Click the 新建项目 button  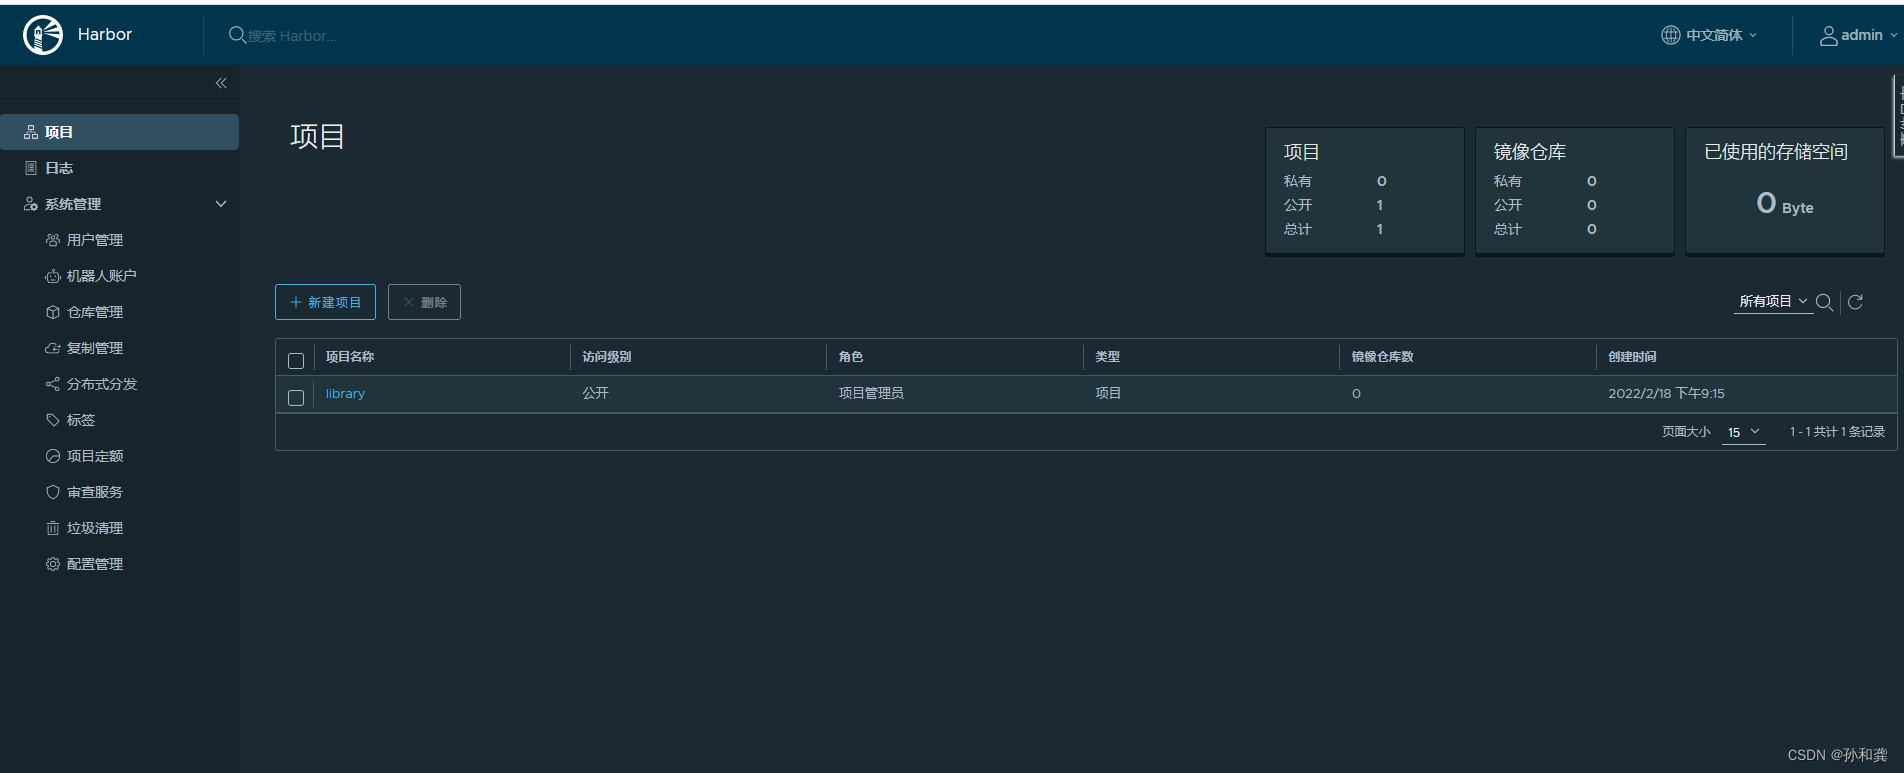click(x=325, y=302)
